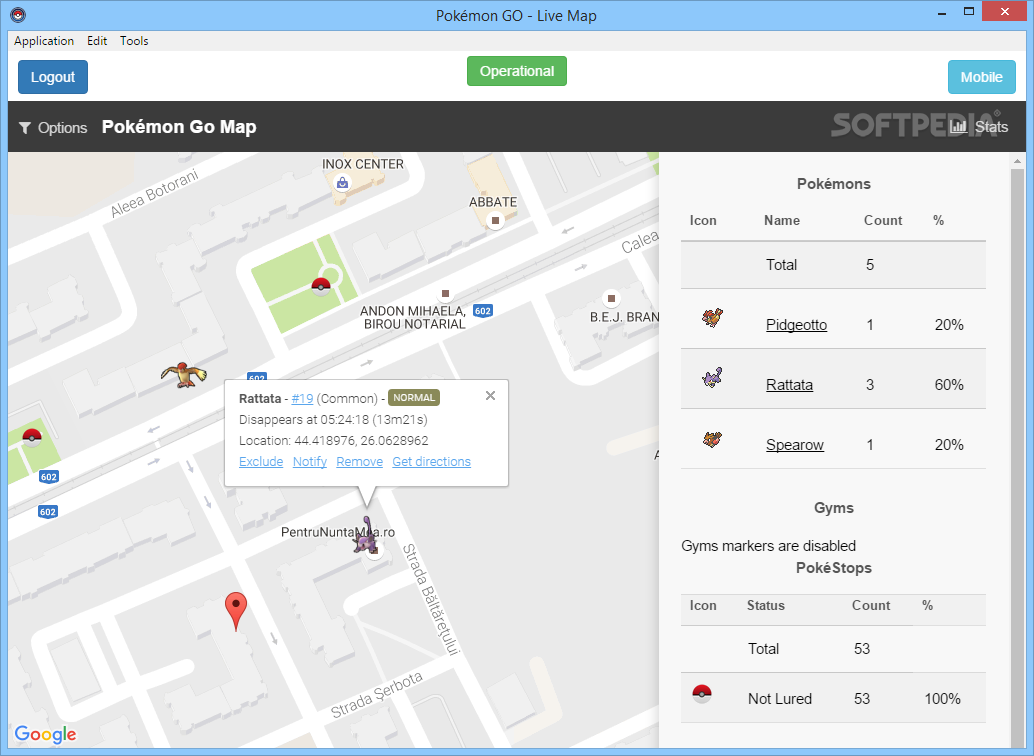Screen dimensions: 1034x756
Task: Close the Rattata info popup
Action: [x=490, y=396]
